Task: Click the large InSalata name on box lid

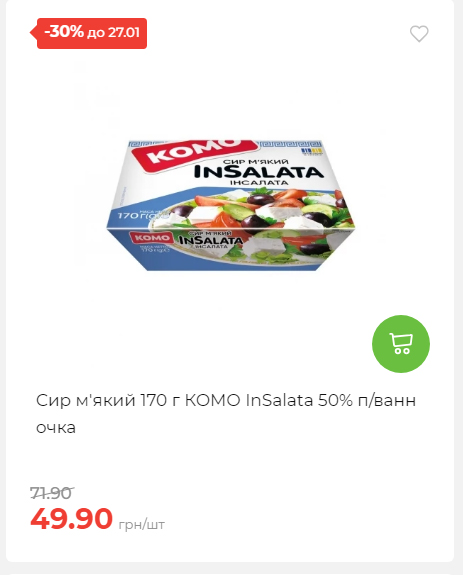Action: coord(258,172)
